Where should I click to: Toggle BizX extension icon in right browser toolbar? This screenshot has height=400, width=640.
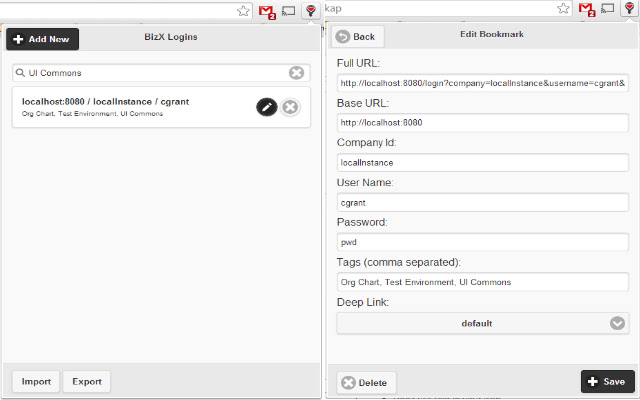pos(629,8)
